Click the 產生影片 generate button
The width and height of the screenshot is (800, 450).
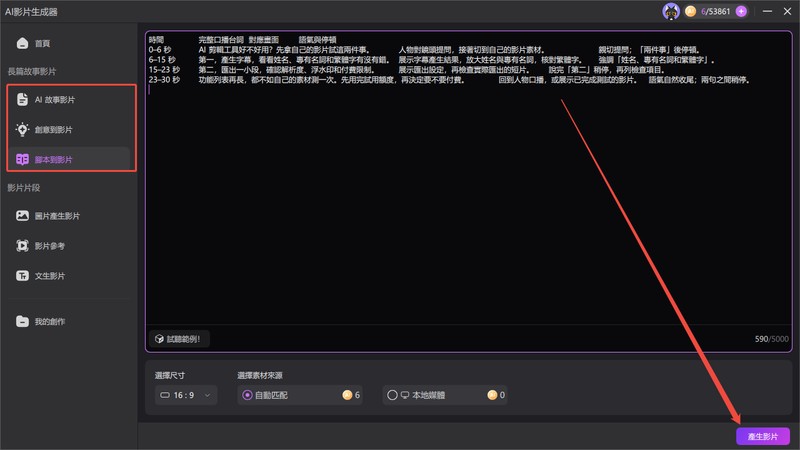[763, 437]
